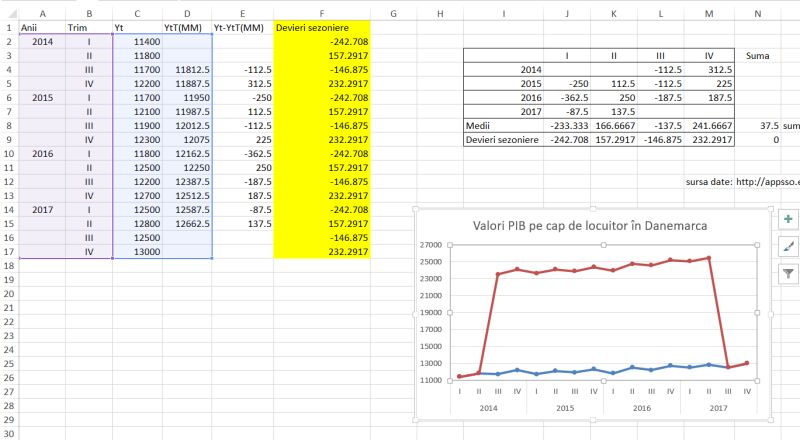
Task: Click the red data series line in chart
Action: pyautogui.click(x=604, y=266)
